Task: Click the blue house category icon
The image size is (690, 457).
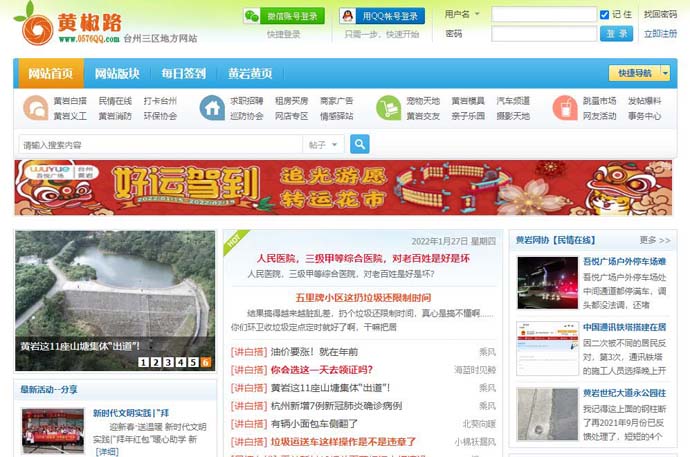Action: [x=212, y=108]
